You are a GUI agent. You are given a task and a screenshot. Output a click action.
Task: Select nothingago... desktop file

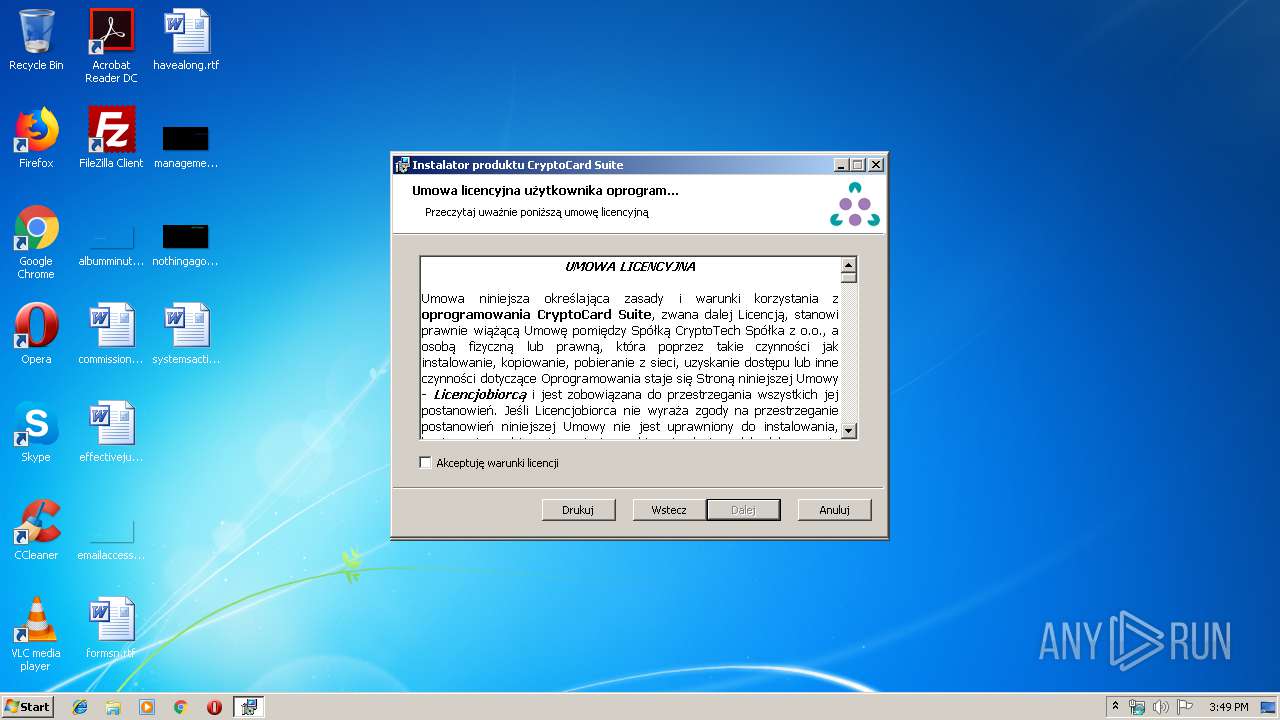(186, 246)
